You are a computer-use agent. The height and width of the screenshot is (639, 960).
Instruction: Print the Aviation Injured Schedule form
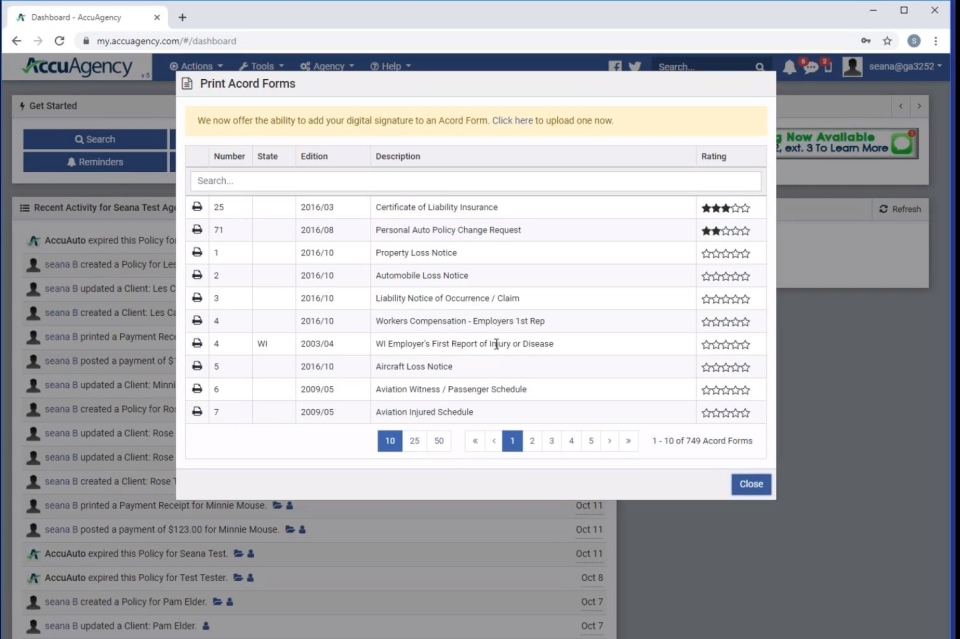point(197,411)
